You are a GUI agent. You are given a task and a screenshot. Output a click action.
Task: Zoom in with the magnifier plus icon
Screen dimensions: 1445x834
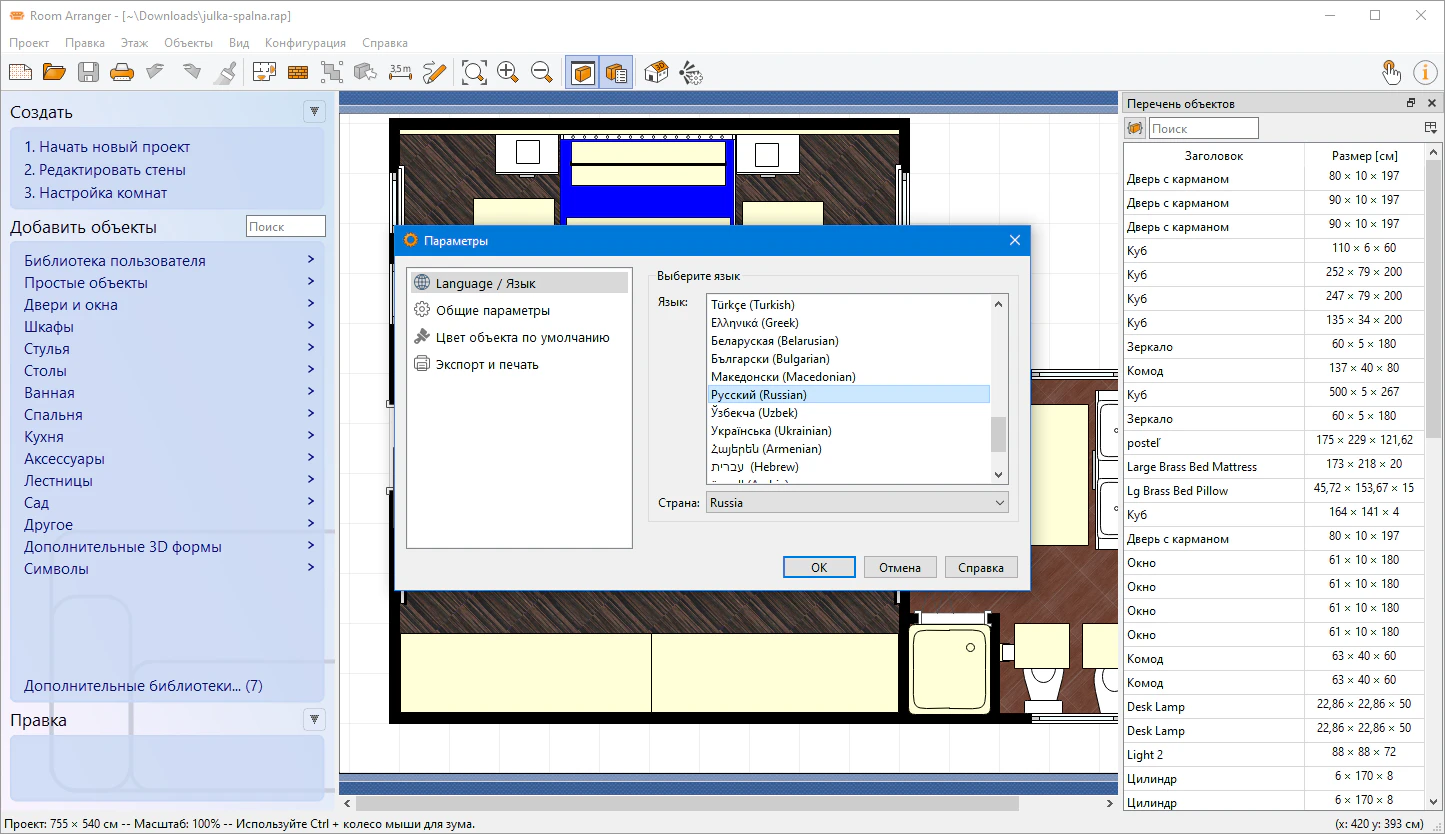[x=508, y=72]
